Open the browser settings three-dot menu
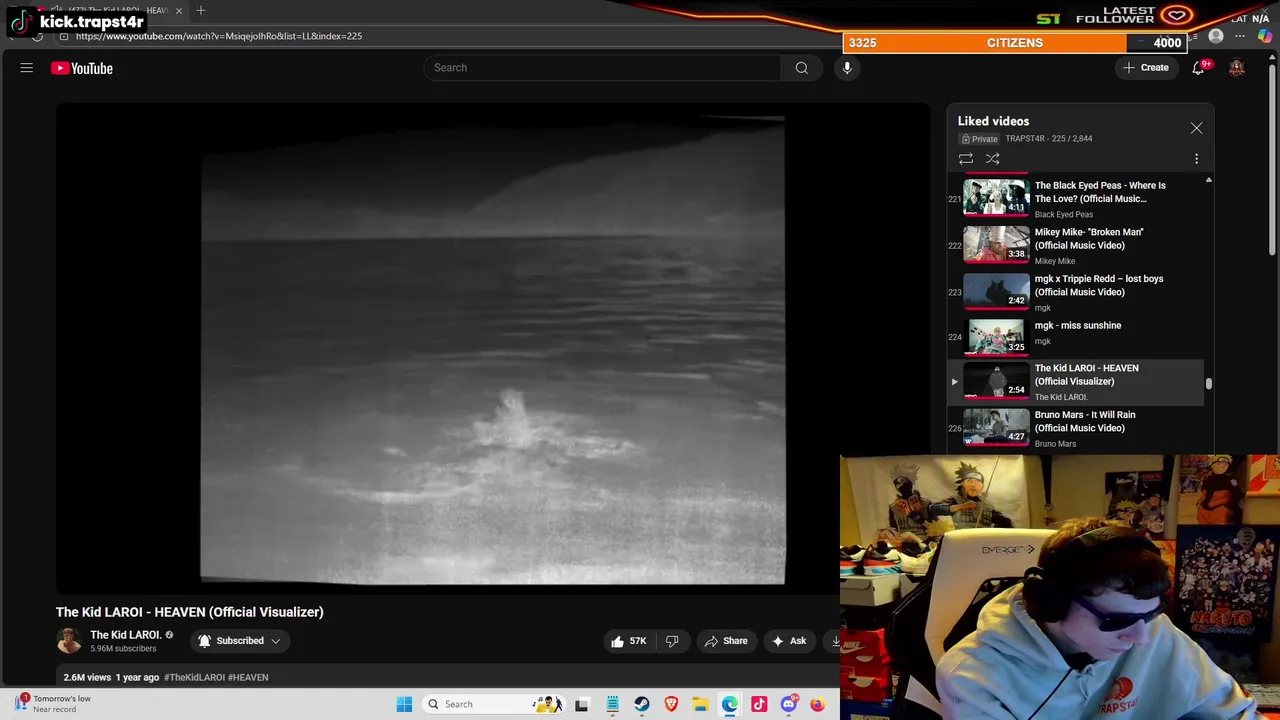This screenshot has height=720, width=1280. tap(1240, 36)
